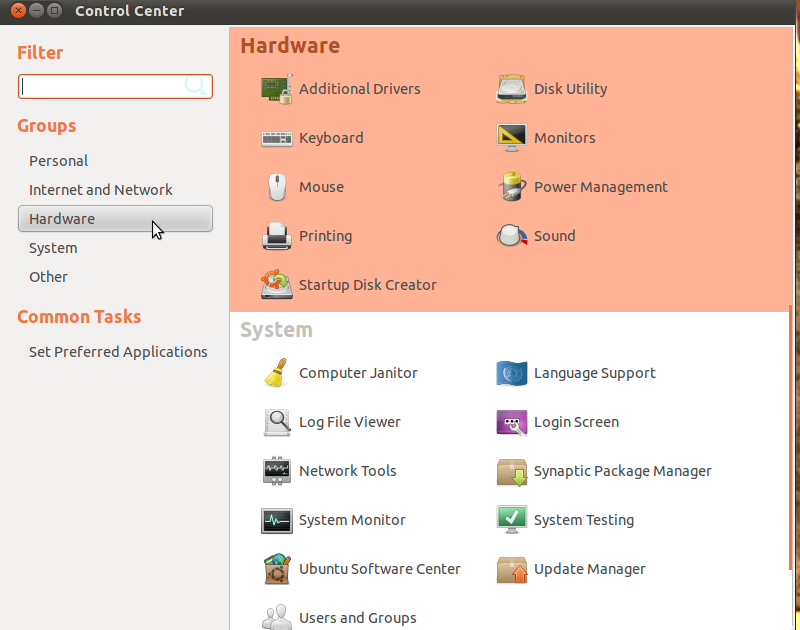The image size is (800, 630).
Task: Click the search magnifier in the filter box
Action: [195, 86]
